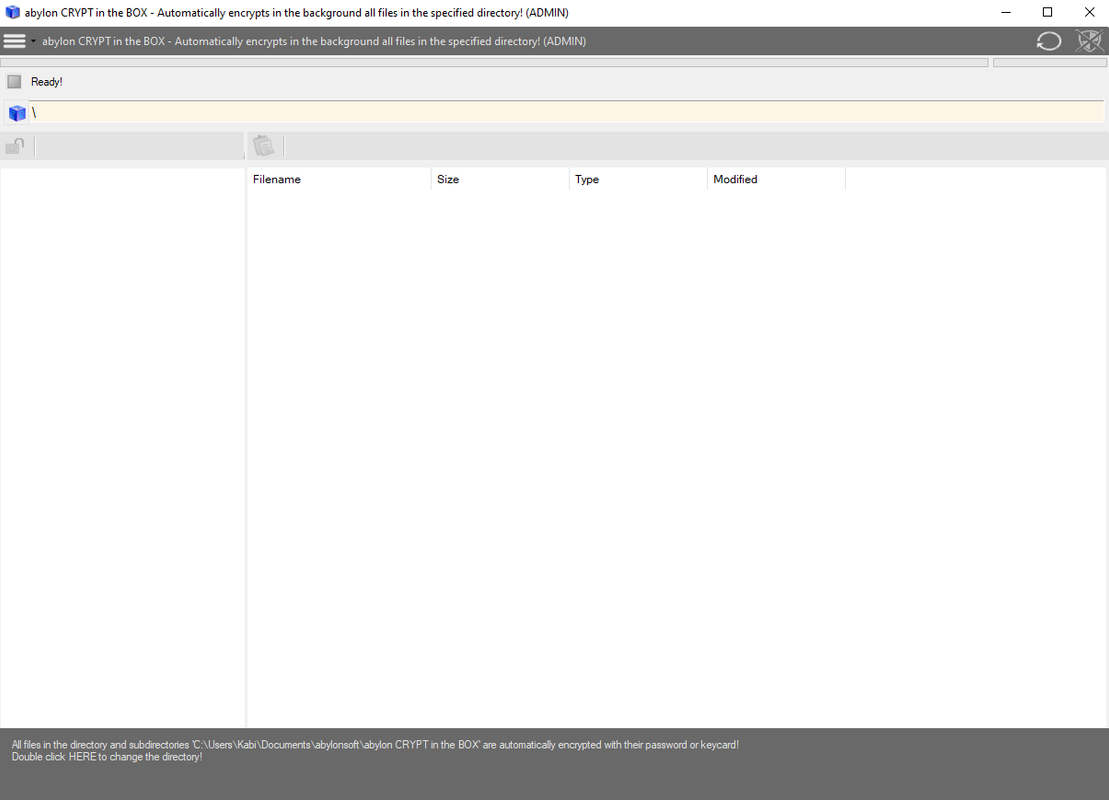
Task: Click the 'Ready!' status text
Action: (x=47, y=82)
